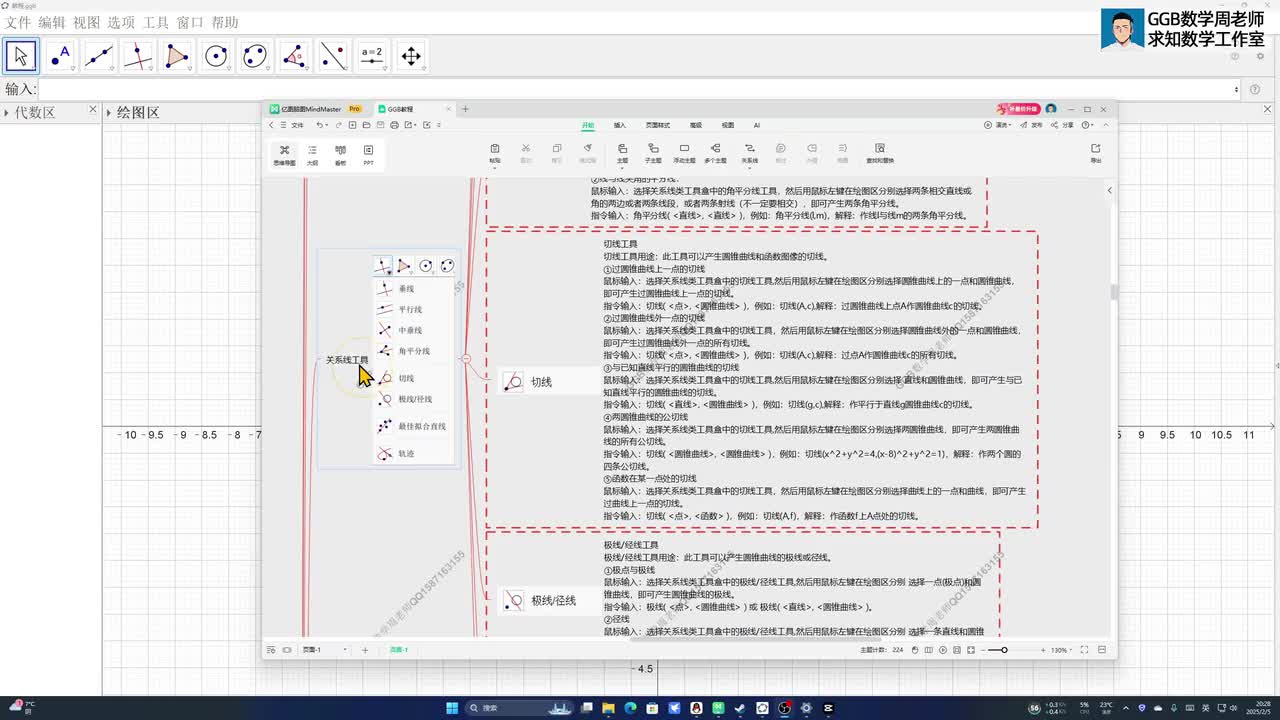Select the 切线 topic node
This screenshot has width=1280, height=720.
541,381
